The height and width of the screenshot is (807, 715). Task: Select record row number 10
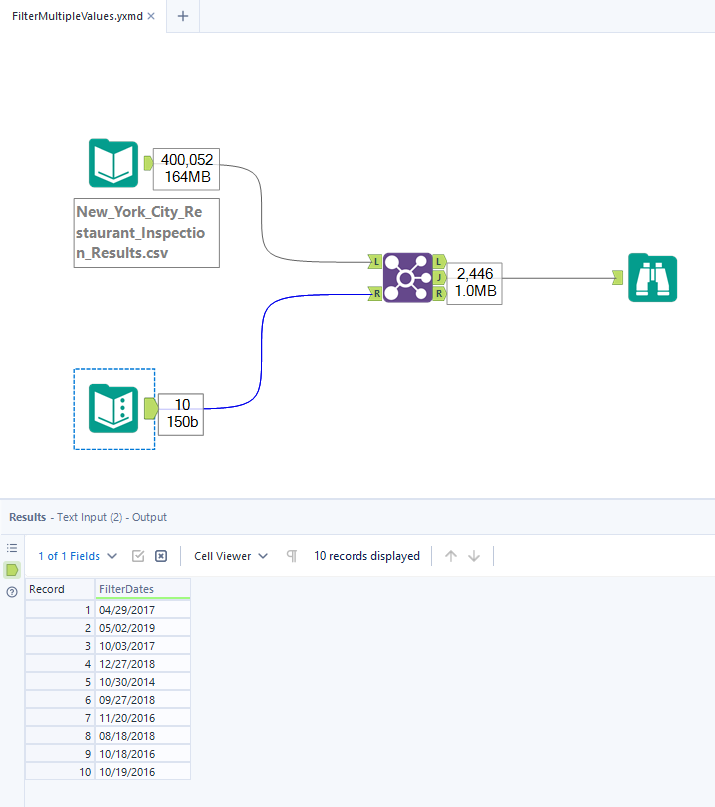[x=60, y=772]
